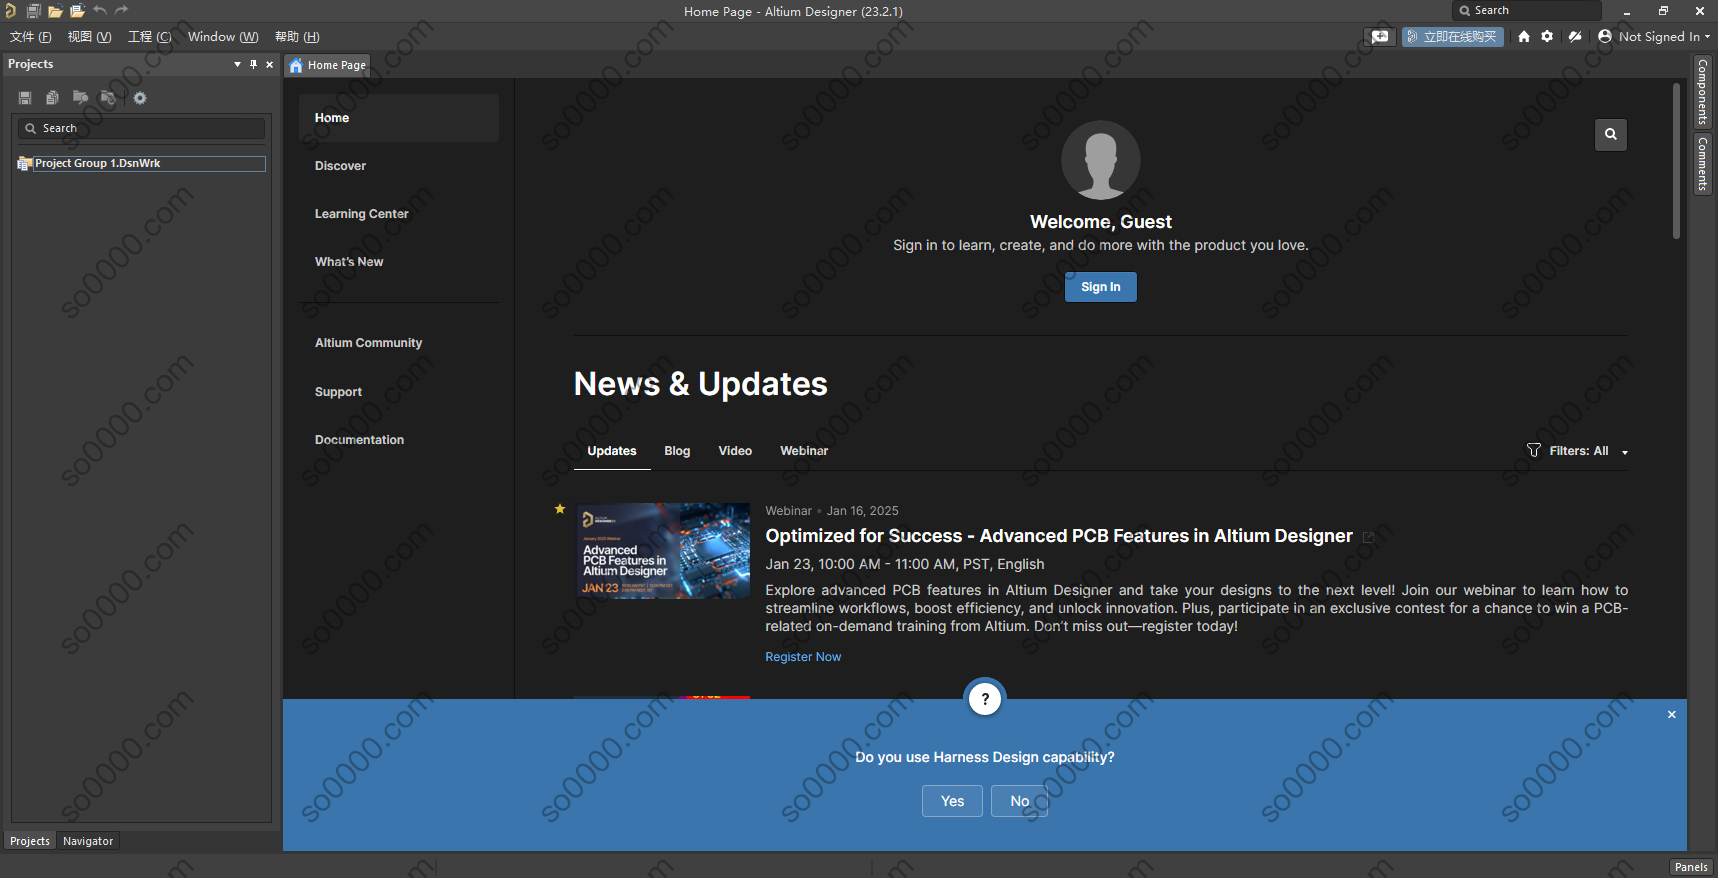1718x878 pixels.
Task: Click the top-right Home icon
Action: pyautogui.click(x=1523, y=36)
